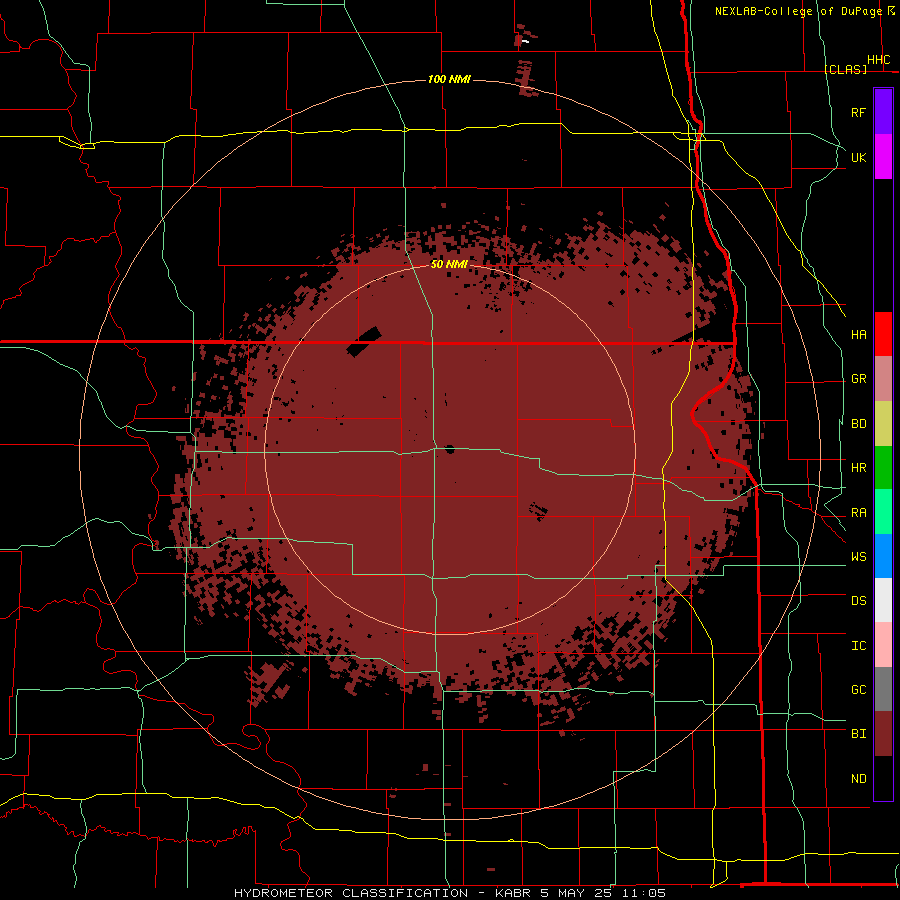Click the "50 NMI" range ring label
The image size is (900, 900).
[x=449, y=264]
